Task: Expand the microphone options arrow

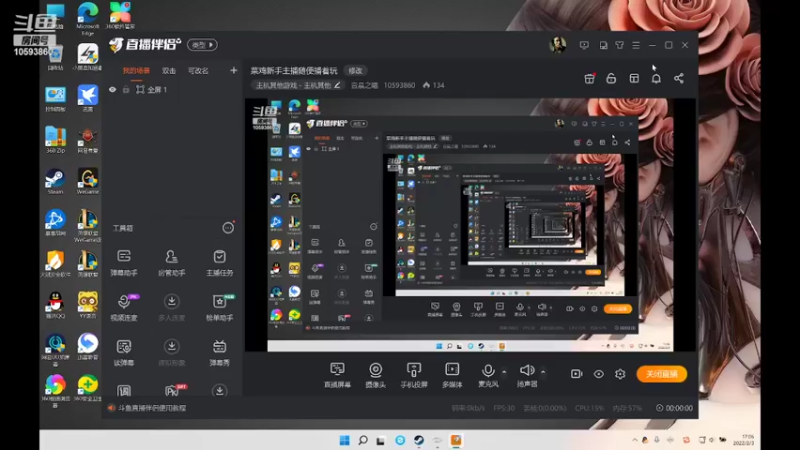Action: tap(504, 372)
